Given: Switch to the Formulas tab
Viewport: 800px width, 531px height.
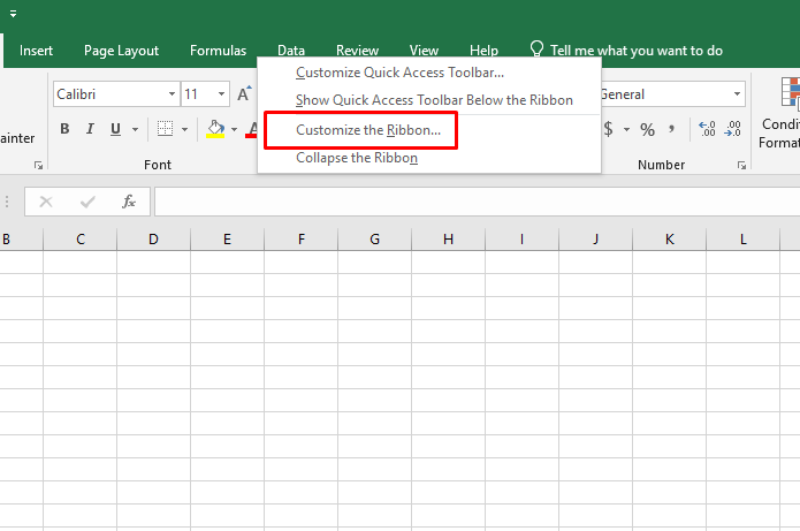Looking at the screenshot, I should [x=218, y=50].
